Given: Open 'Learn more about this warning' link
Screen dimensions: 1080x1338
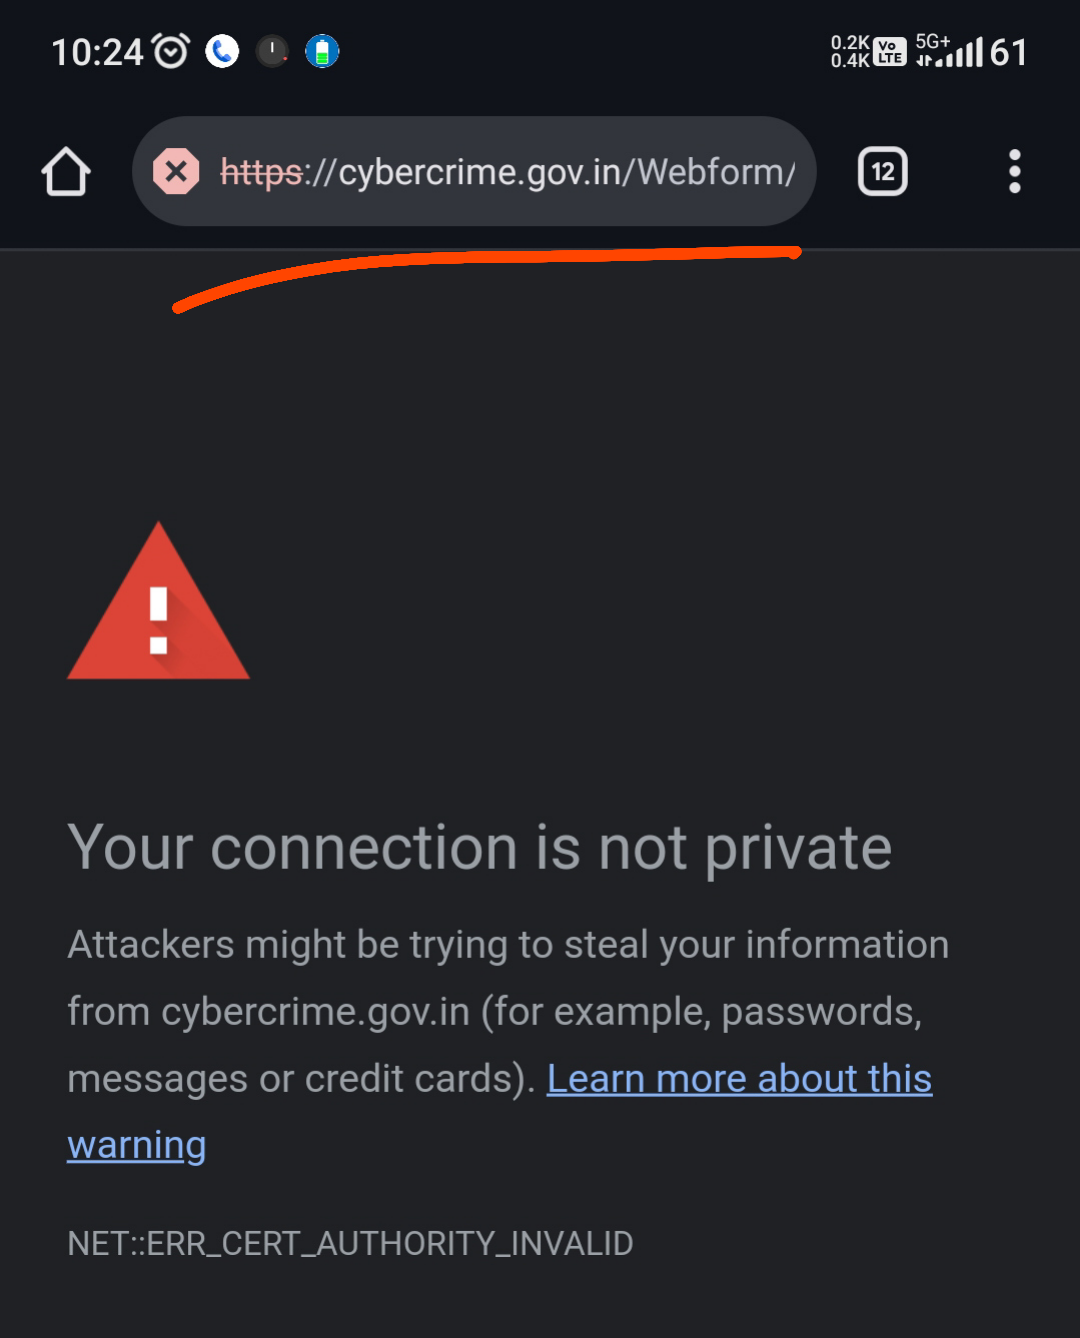Looking at the screenshot, I should 738,1079.
